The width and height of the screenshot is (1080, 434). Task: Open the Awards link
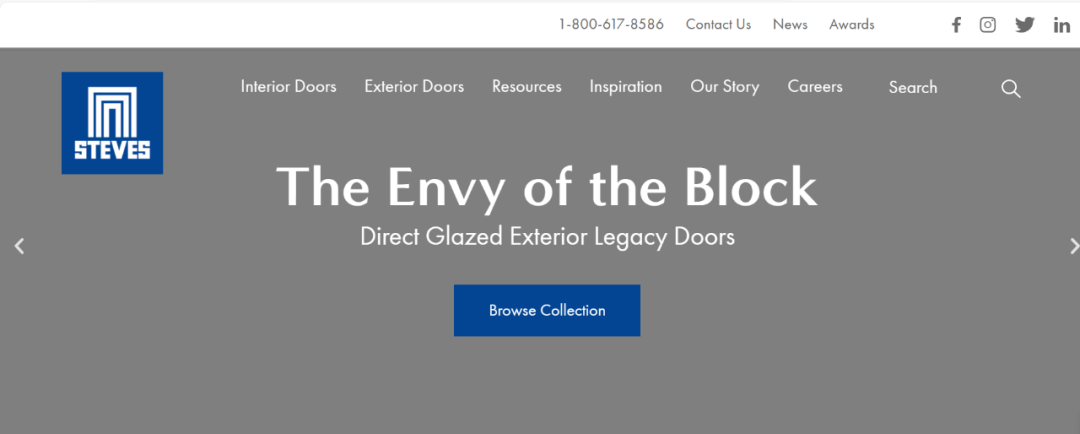[852, 25]
